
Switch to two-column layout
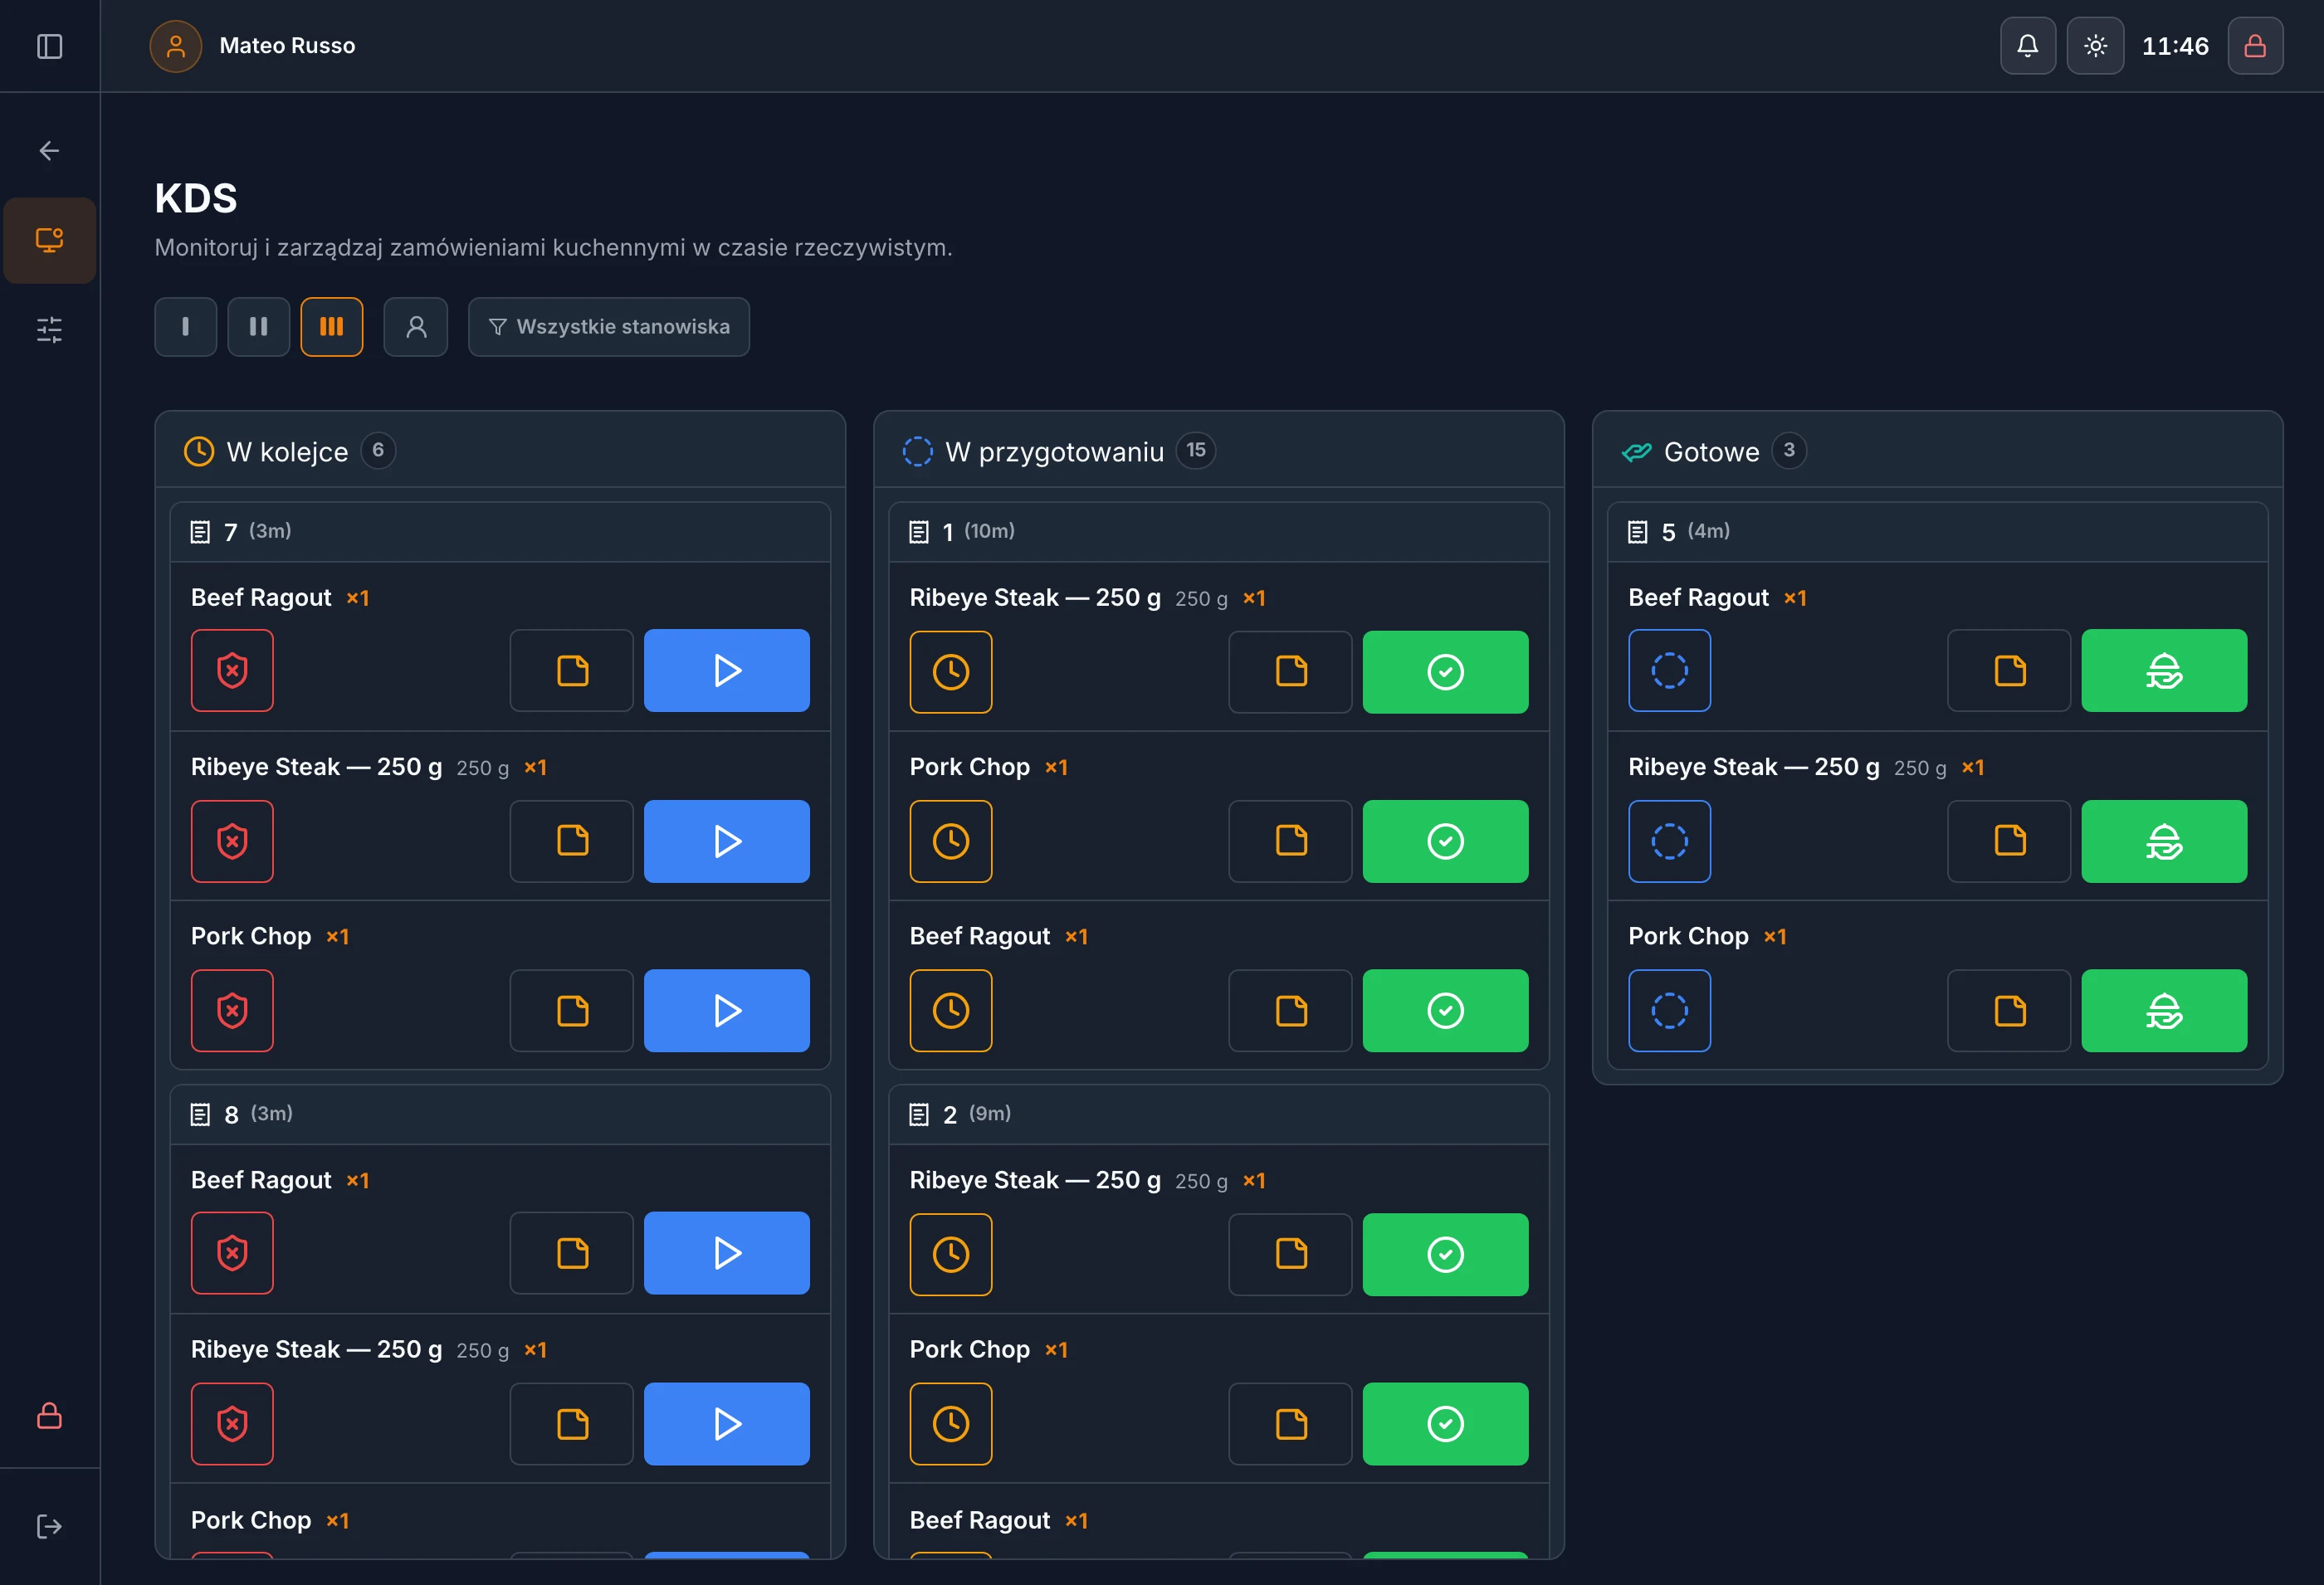pos(258,327)
